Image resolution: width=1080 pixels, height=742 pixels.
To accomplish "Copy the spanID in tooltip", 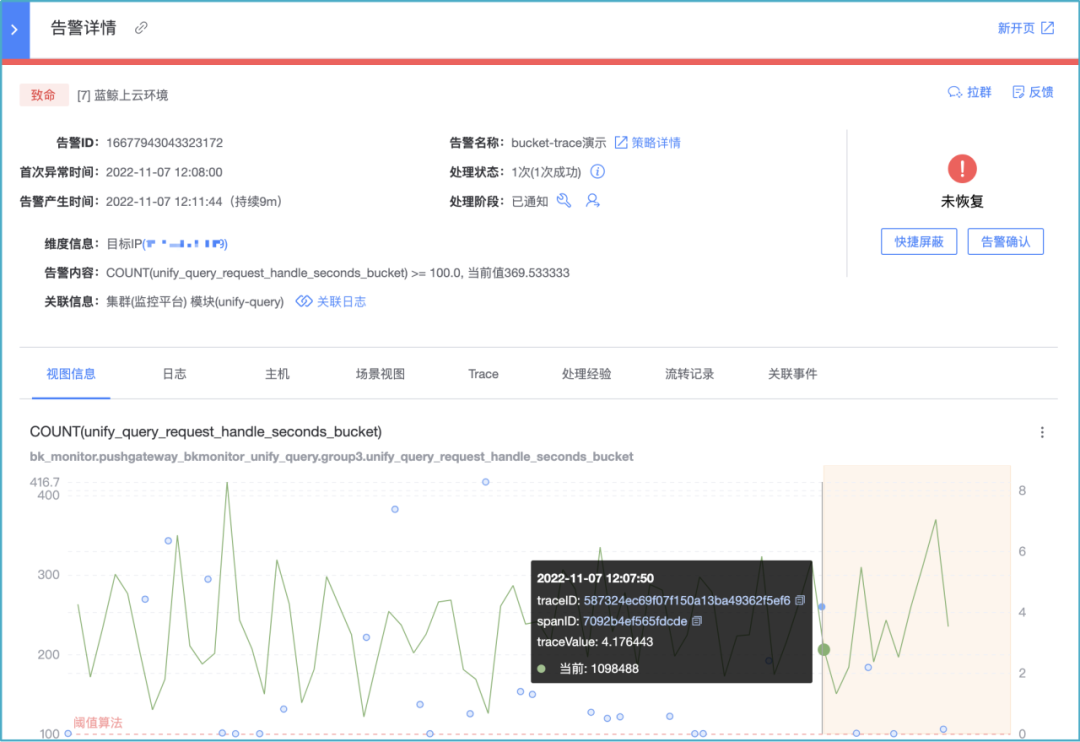I will [x=697, y=621].
